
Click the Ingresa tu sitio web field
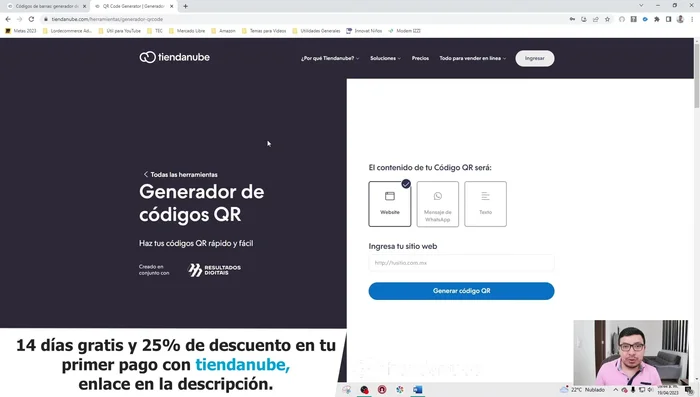[x=461, y=263]
